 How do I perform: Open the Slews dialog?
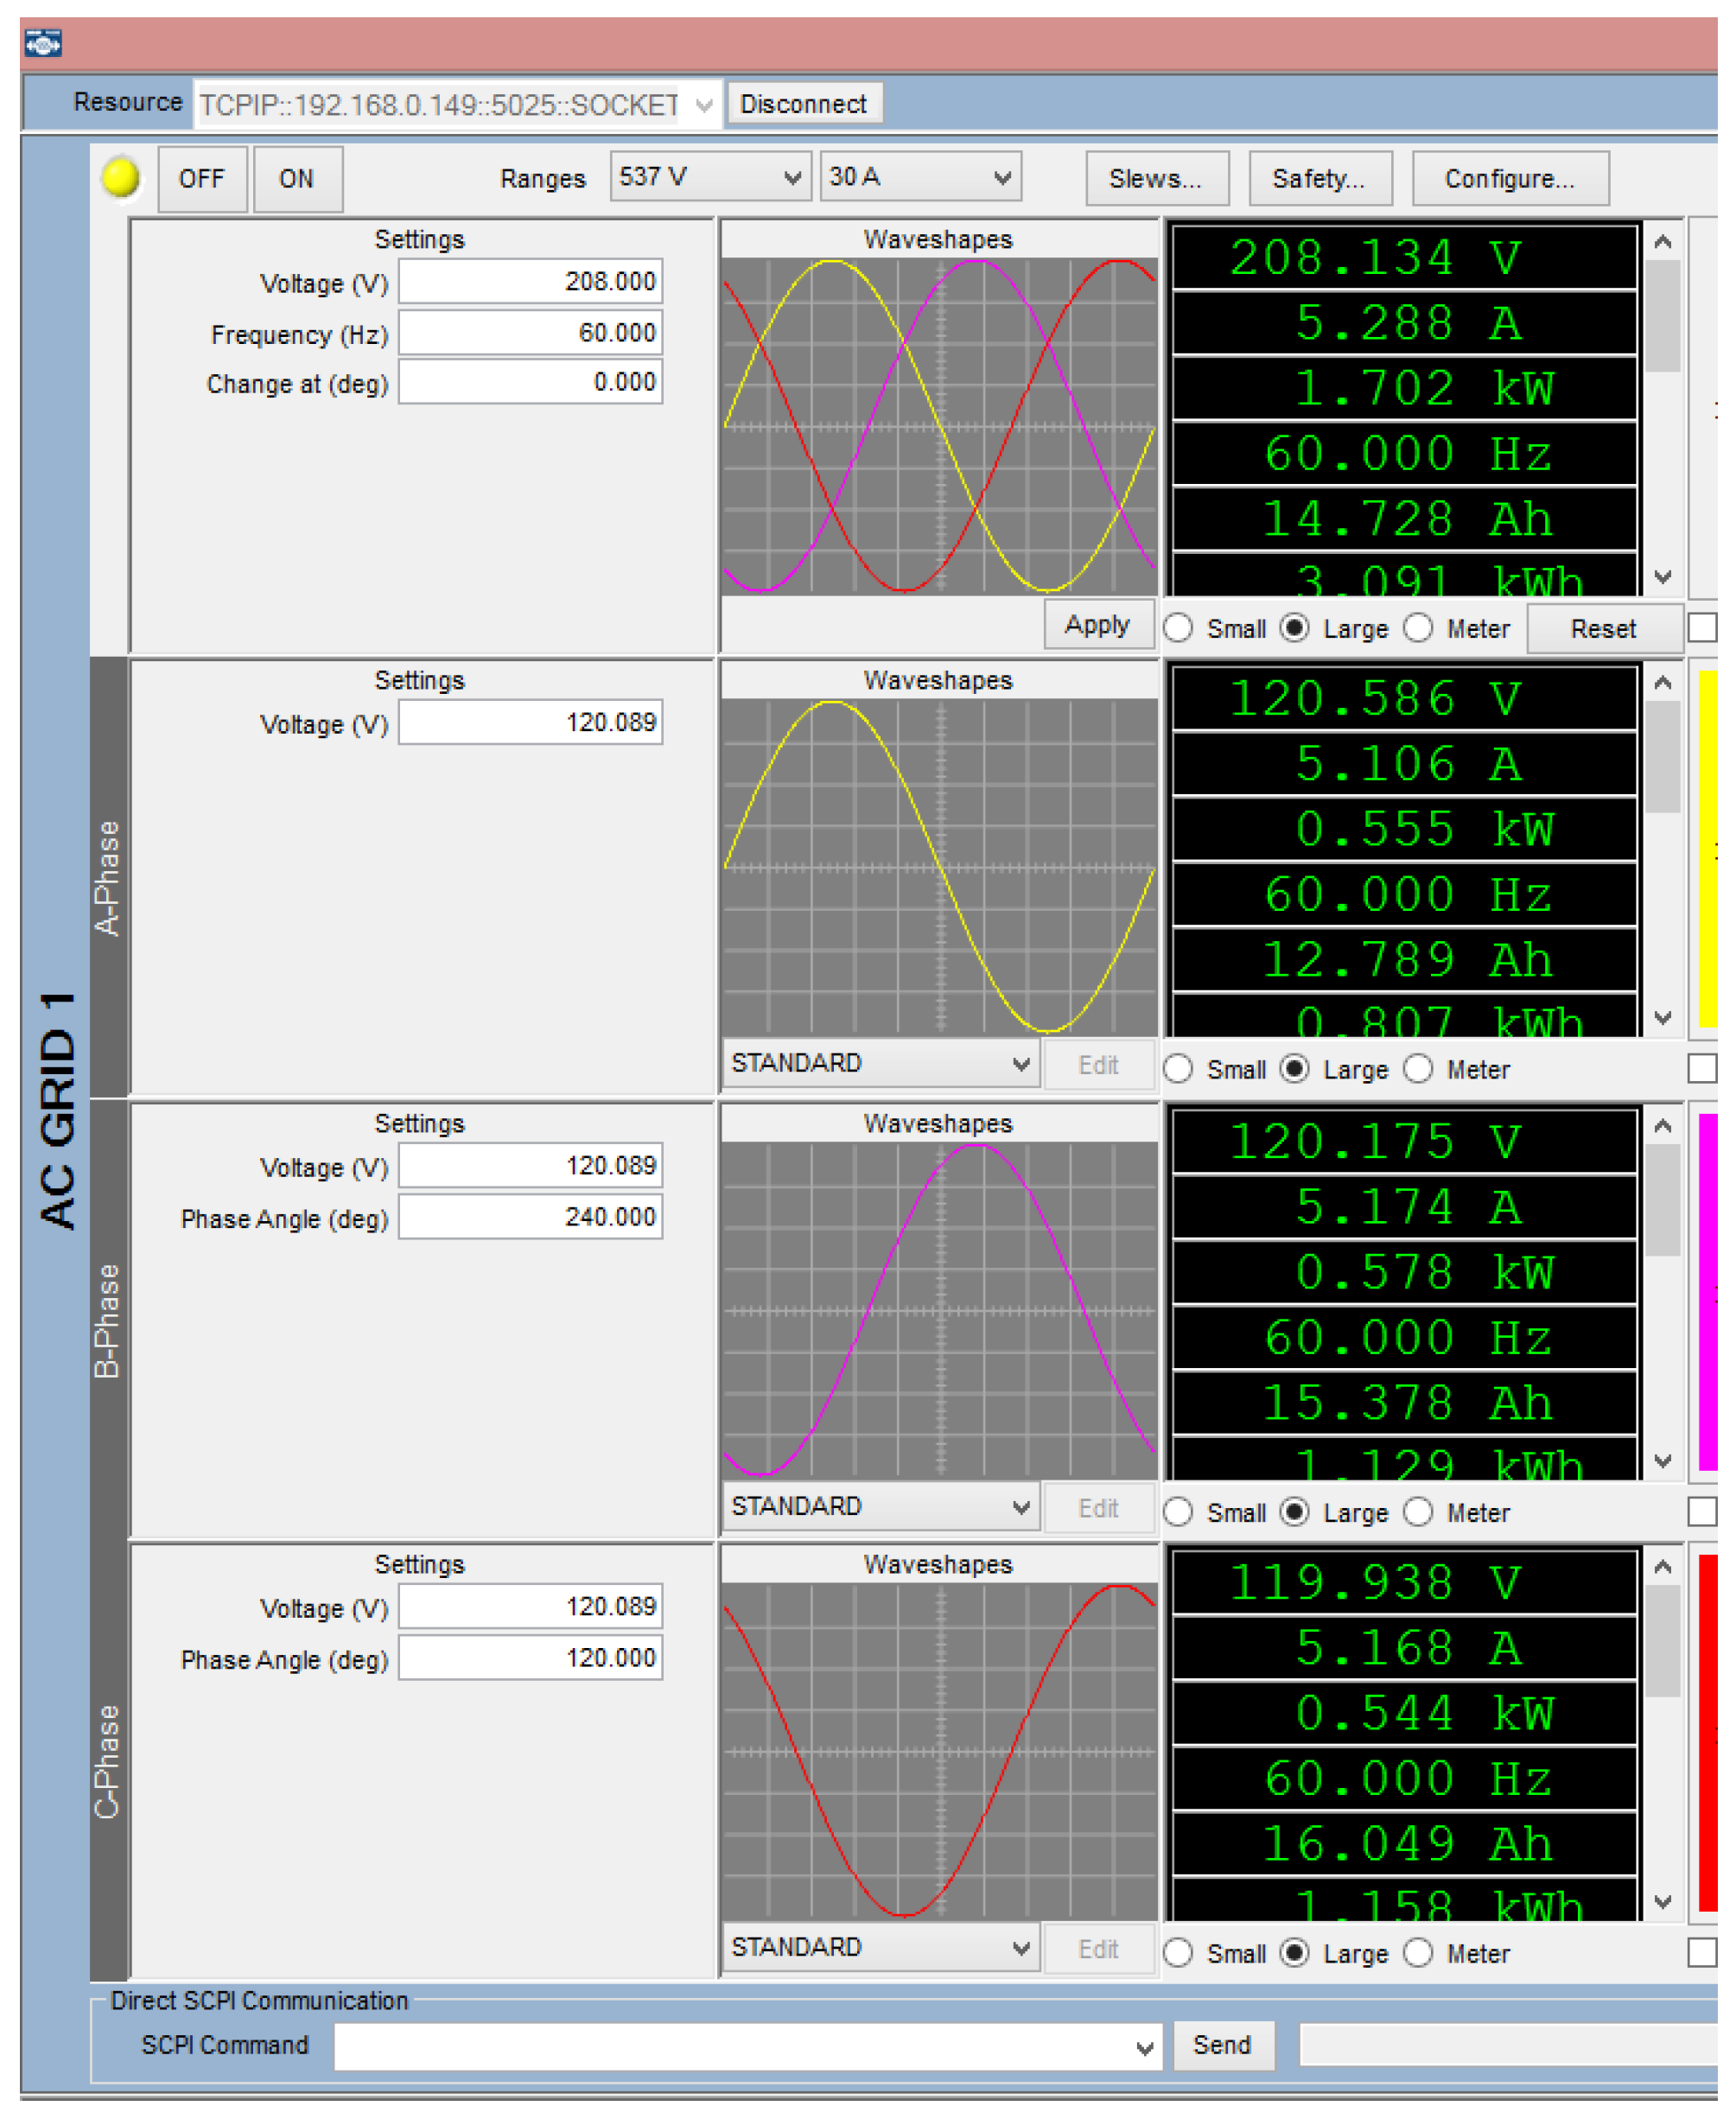tap(1157, 179)
